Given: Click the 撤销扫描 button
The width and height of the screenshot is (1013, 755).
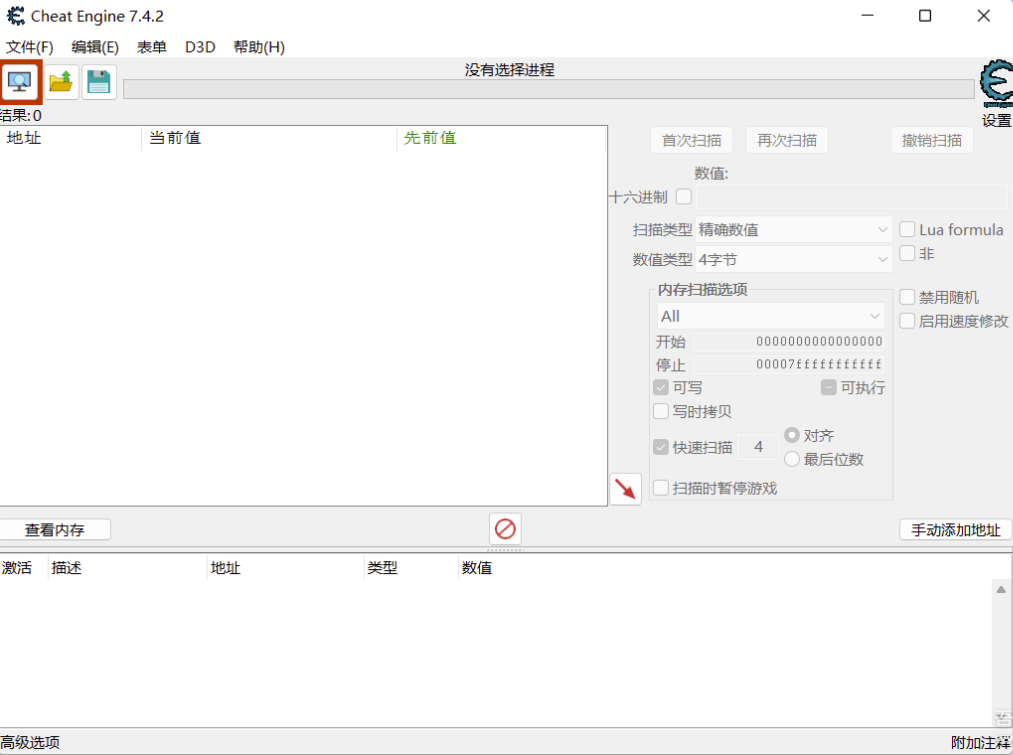Looking at the screenshot, I should 932,140.
